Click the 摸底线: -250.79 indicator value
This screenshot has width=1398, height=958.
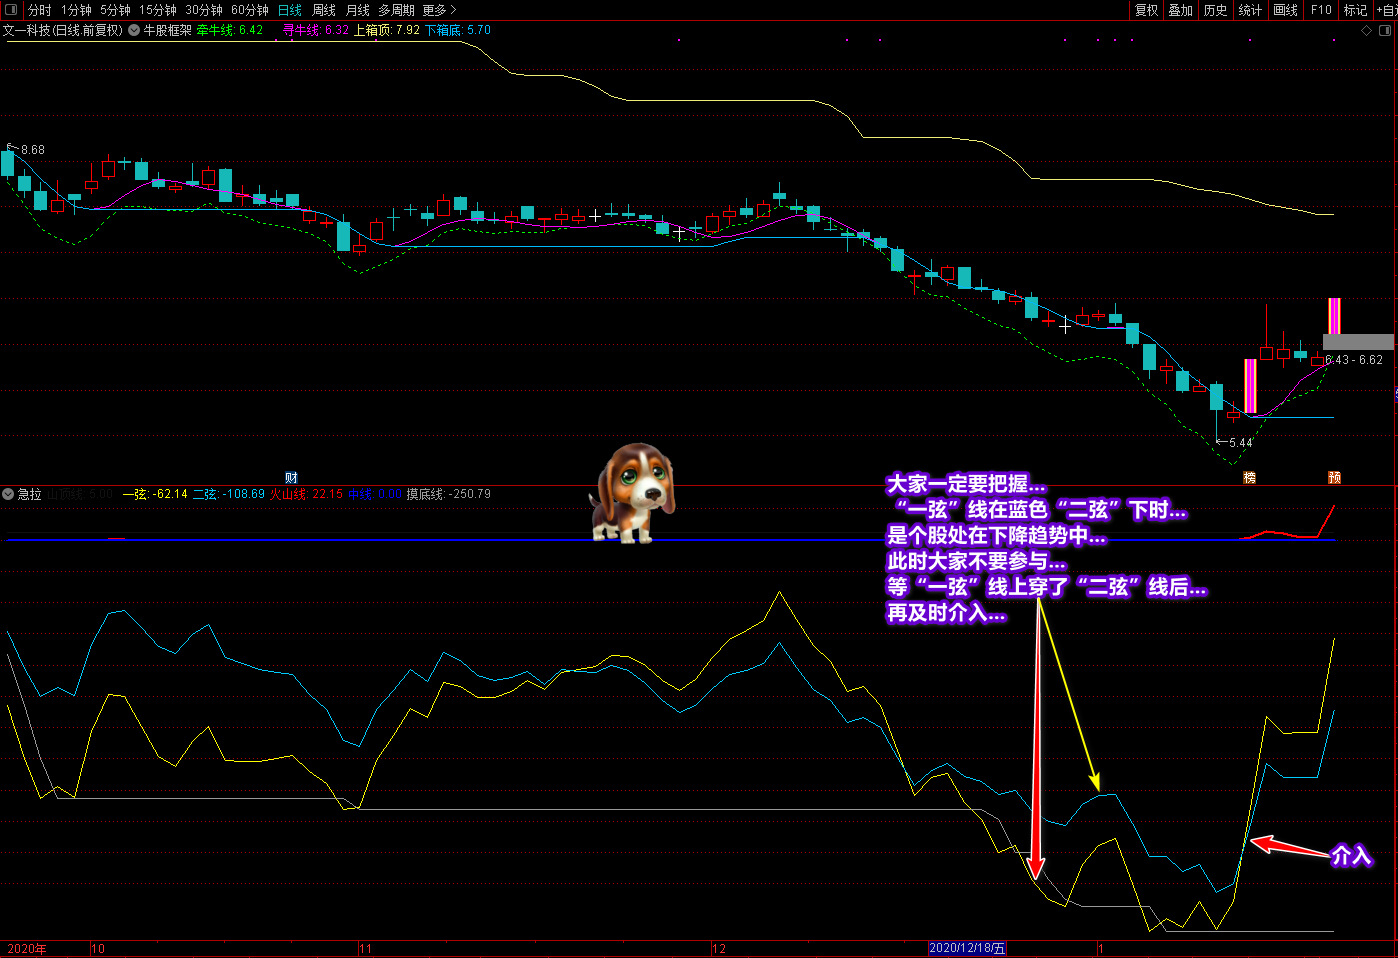pyautogui.click(x=448, y=494)
